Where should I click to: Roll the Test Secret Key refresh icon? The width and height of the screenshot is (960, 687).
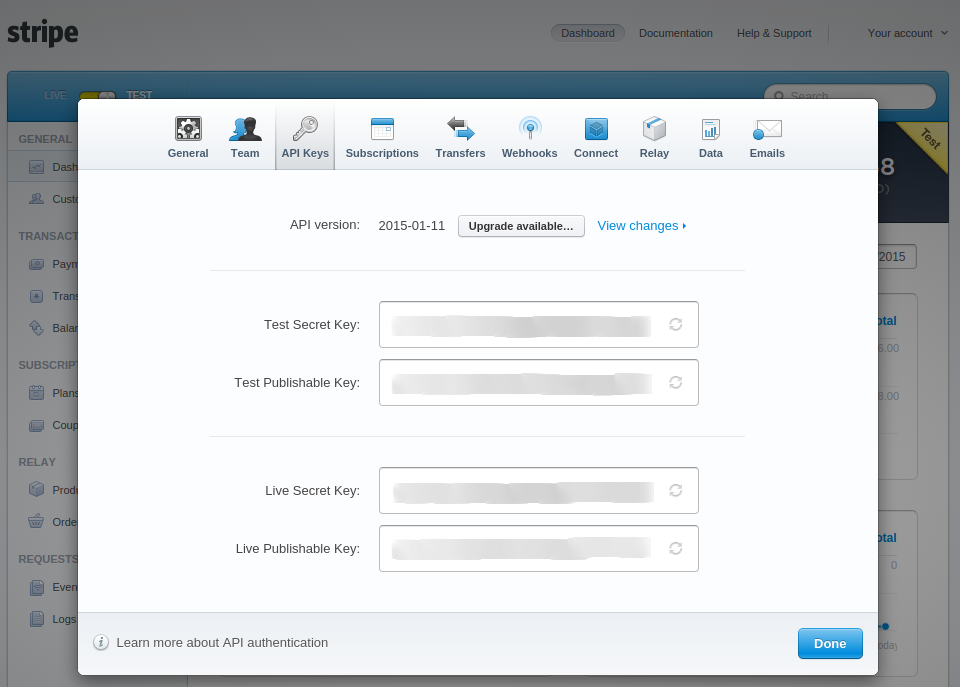[675, 325]
